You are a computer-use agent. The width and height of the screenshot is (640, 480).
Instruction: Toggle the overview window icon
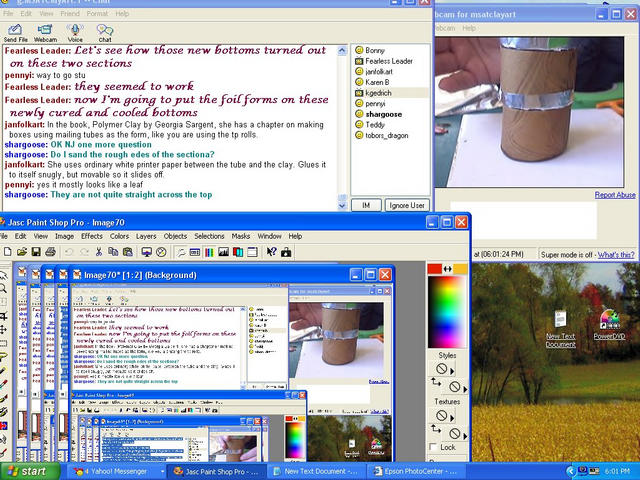(253, 252)
